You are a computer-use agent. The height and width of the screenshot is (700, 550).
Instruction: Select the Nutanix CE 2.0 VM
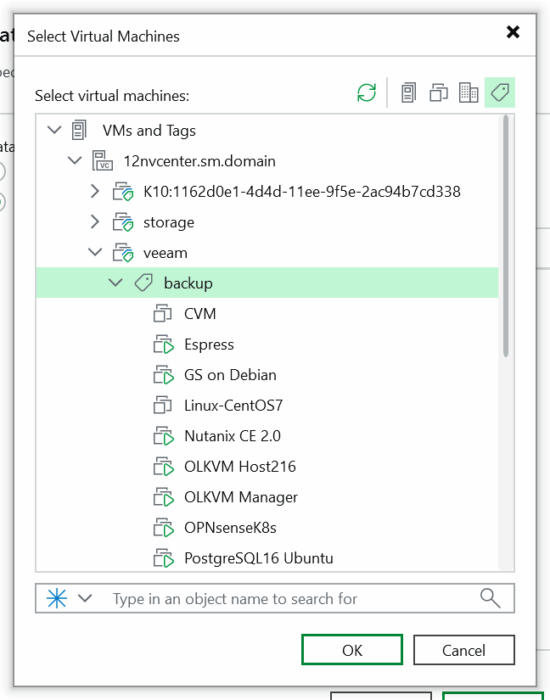(x=232, y=436)
